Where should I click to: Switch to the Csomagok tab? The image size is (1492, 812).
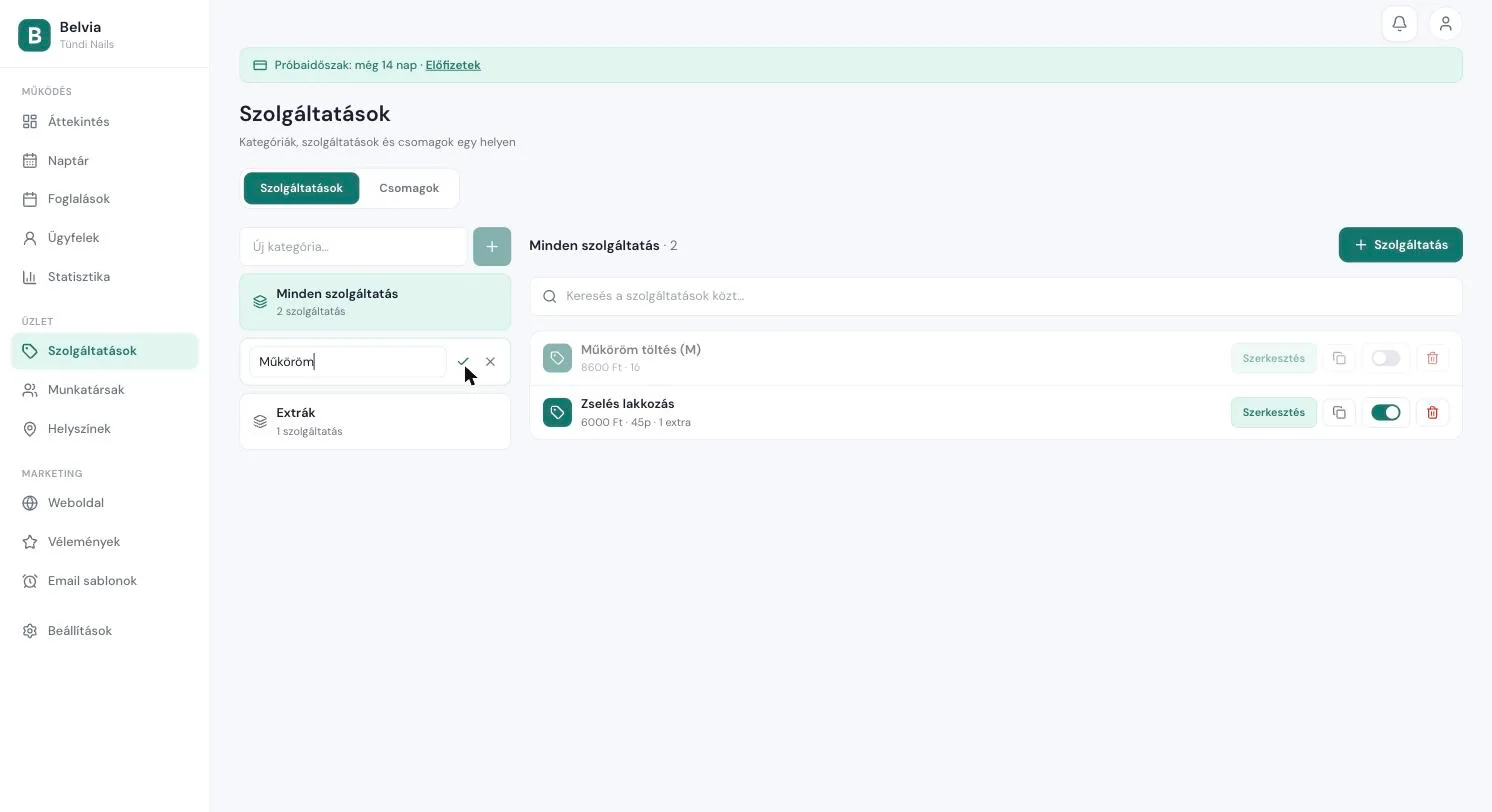point(409,188)
